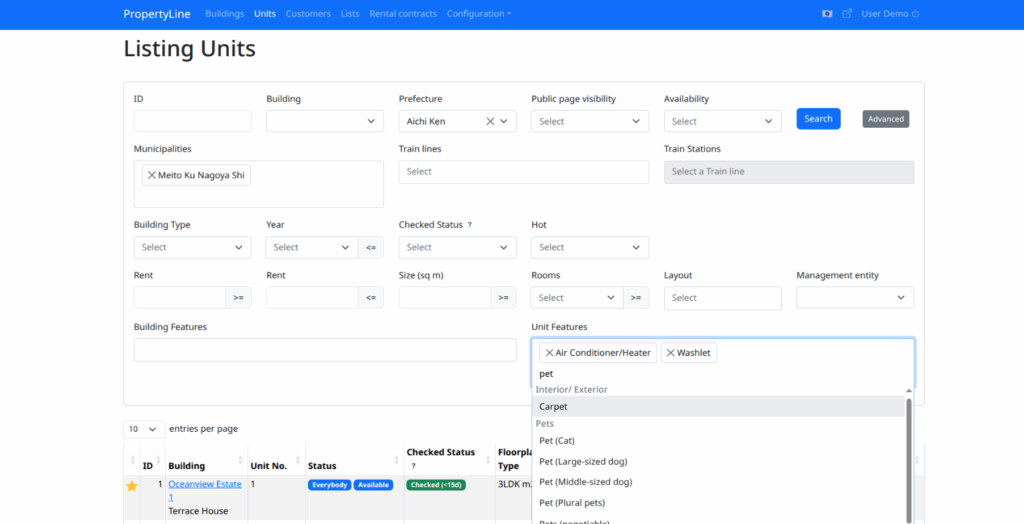Remove the Washlet unit feature tag
The width and height of the screenshot is (1024, 524).
click(671, 353)
